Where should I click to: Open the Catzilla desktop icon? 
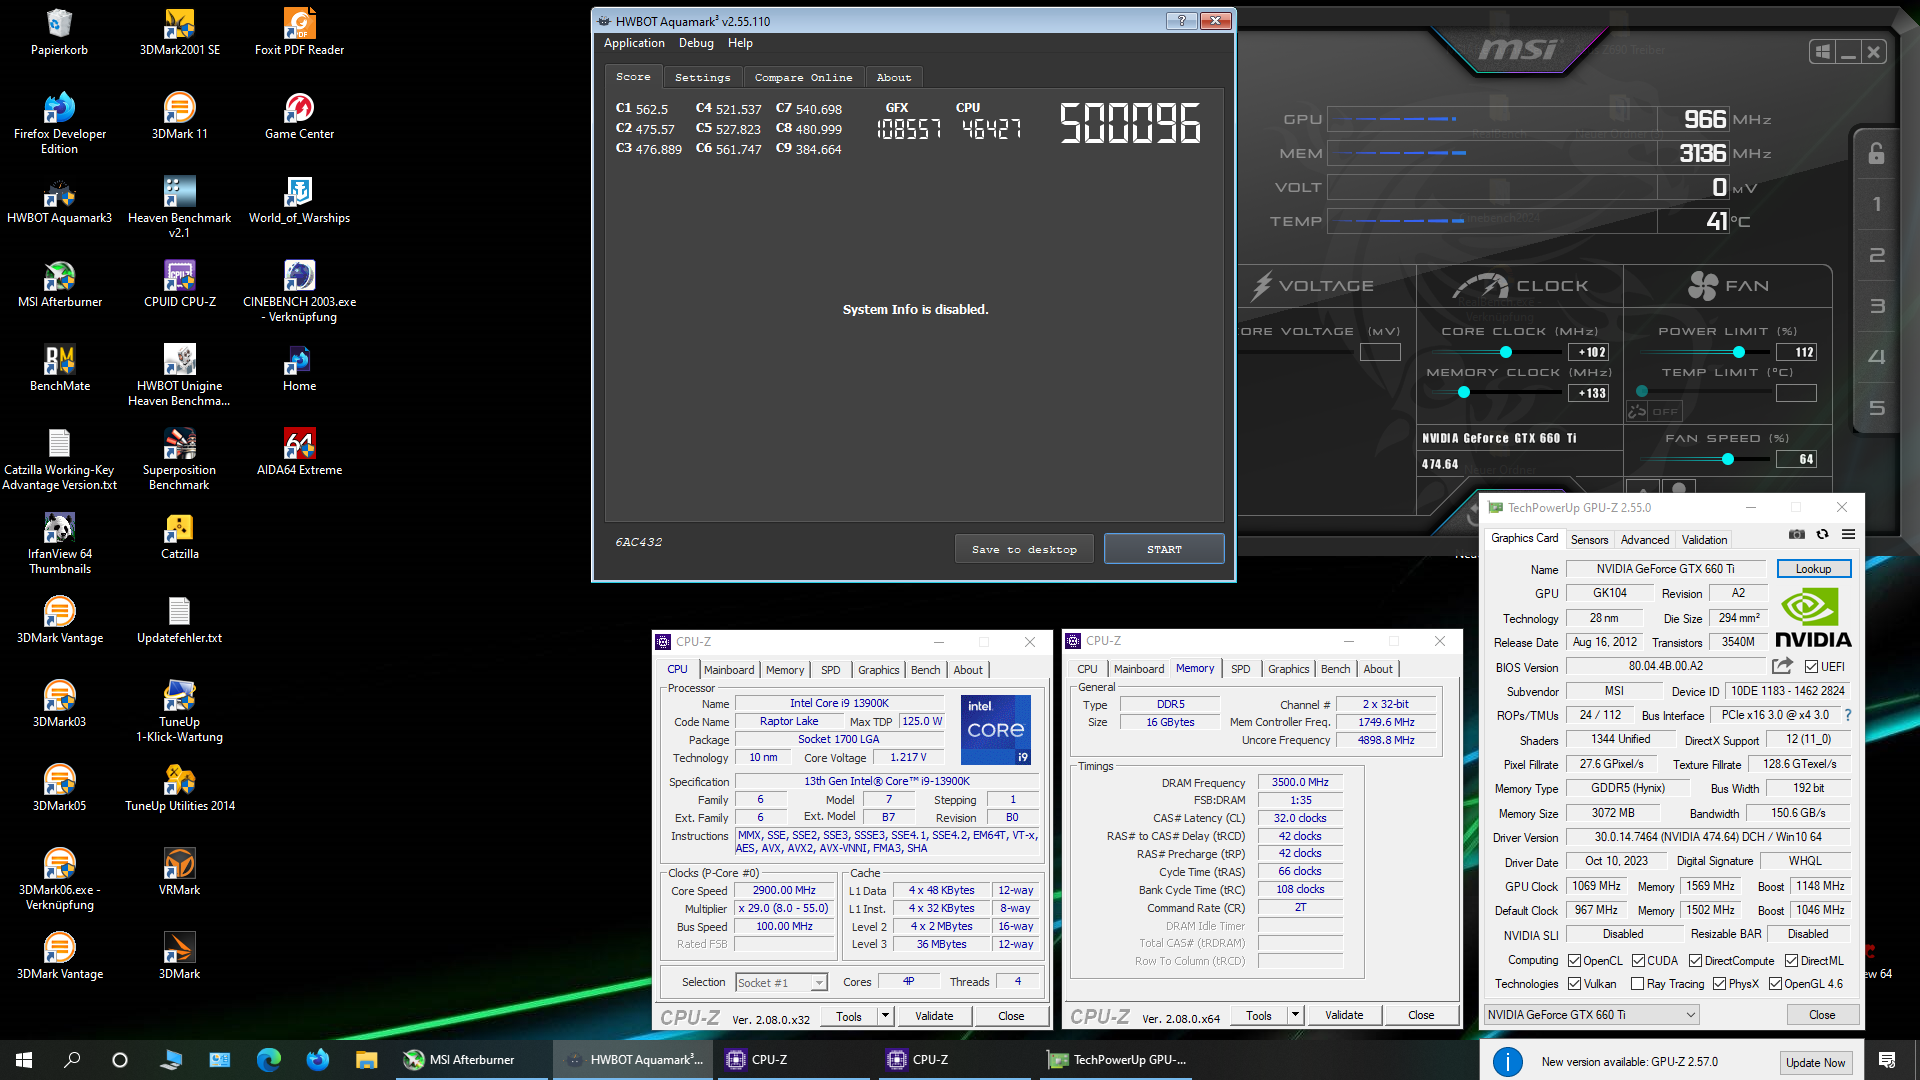(x=180, y=536)
